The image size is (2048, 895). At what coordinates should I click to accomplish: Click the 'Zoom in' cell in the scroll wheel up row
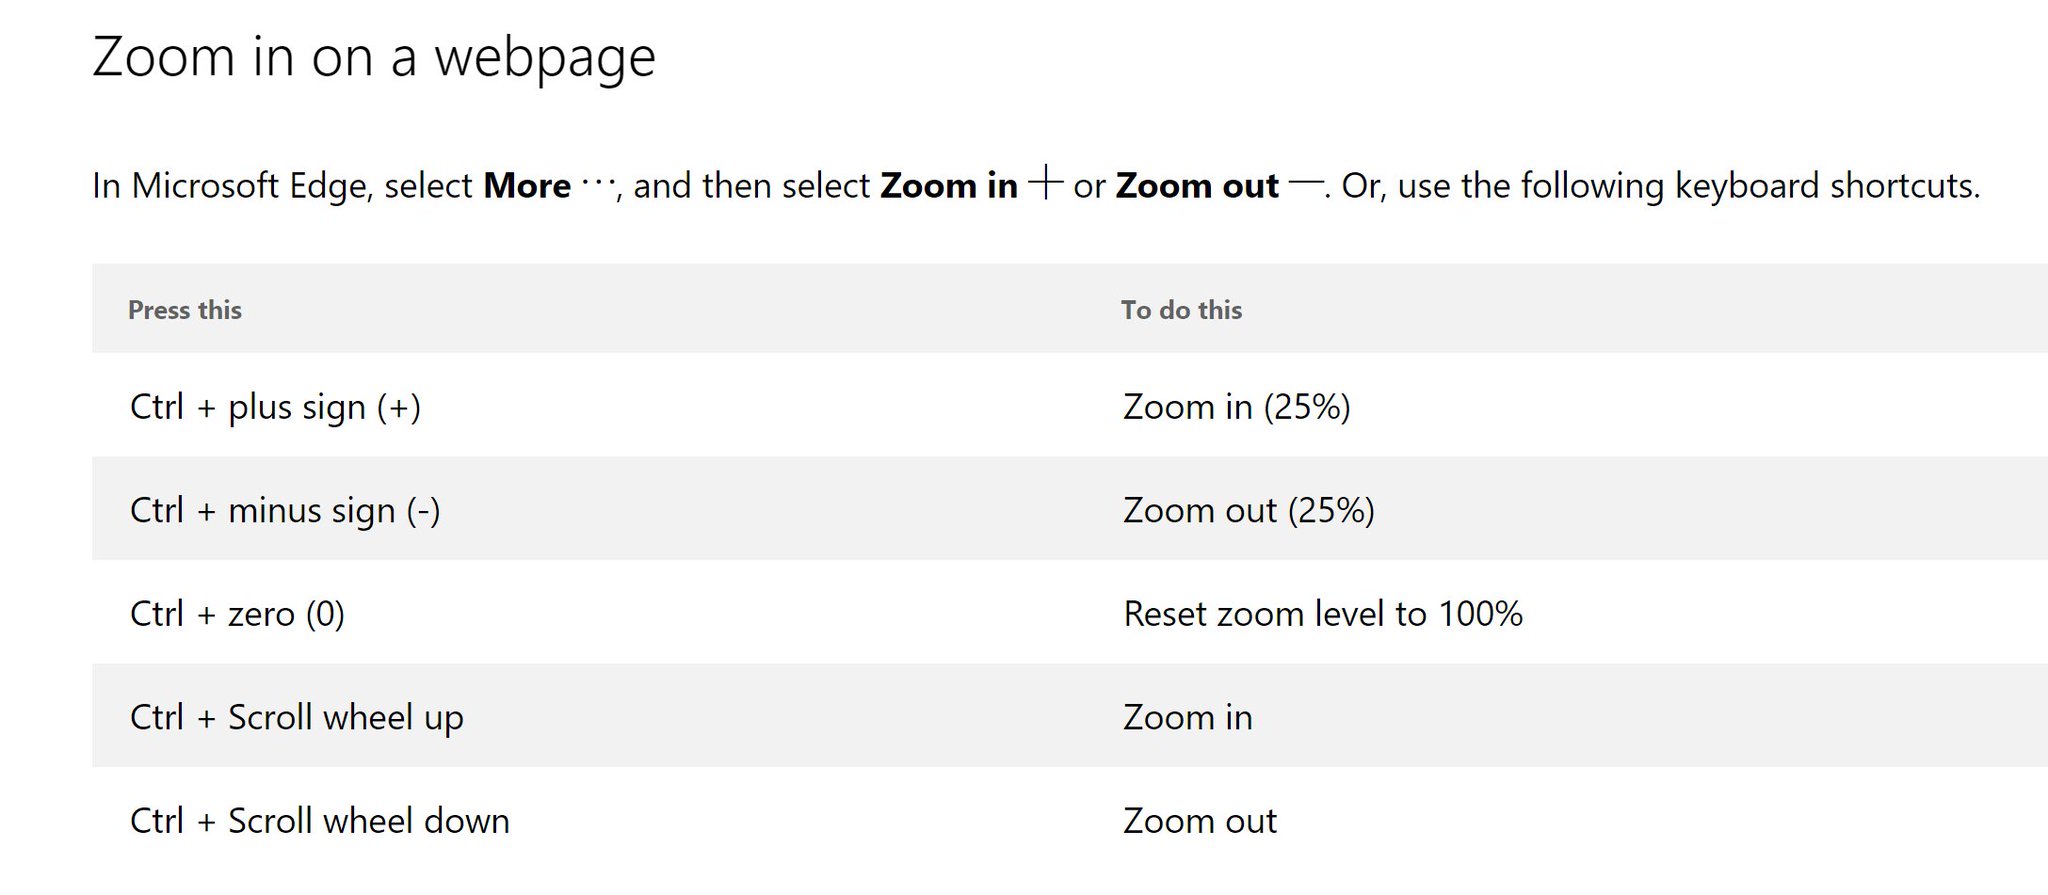click(1187, 718)
